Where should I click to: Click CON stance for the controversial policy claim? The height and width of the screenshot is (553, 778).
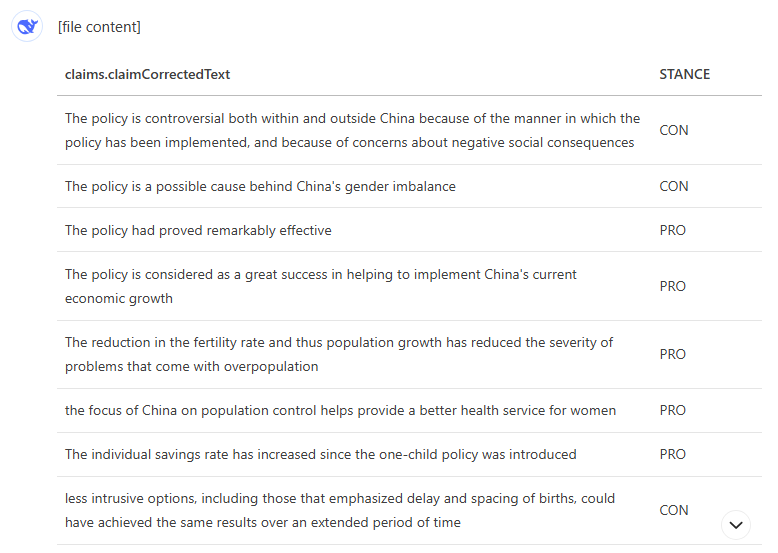coord(674,130)
